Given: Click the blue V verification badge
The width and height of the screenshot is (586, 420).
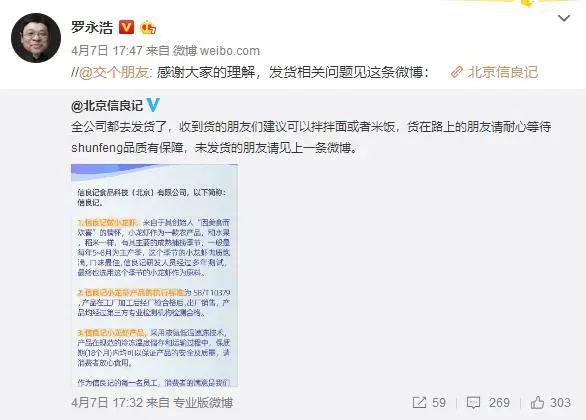Looking at the screenshot, I should [x=153, y=105].
